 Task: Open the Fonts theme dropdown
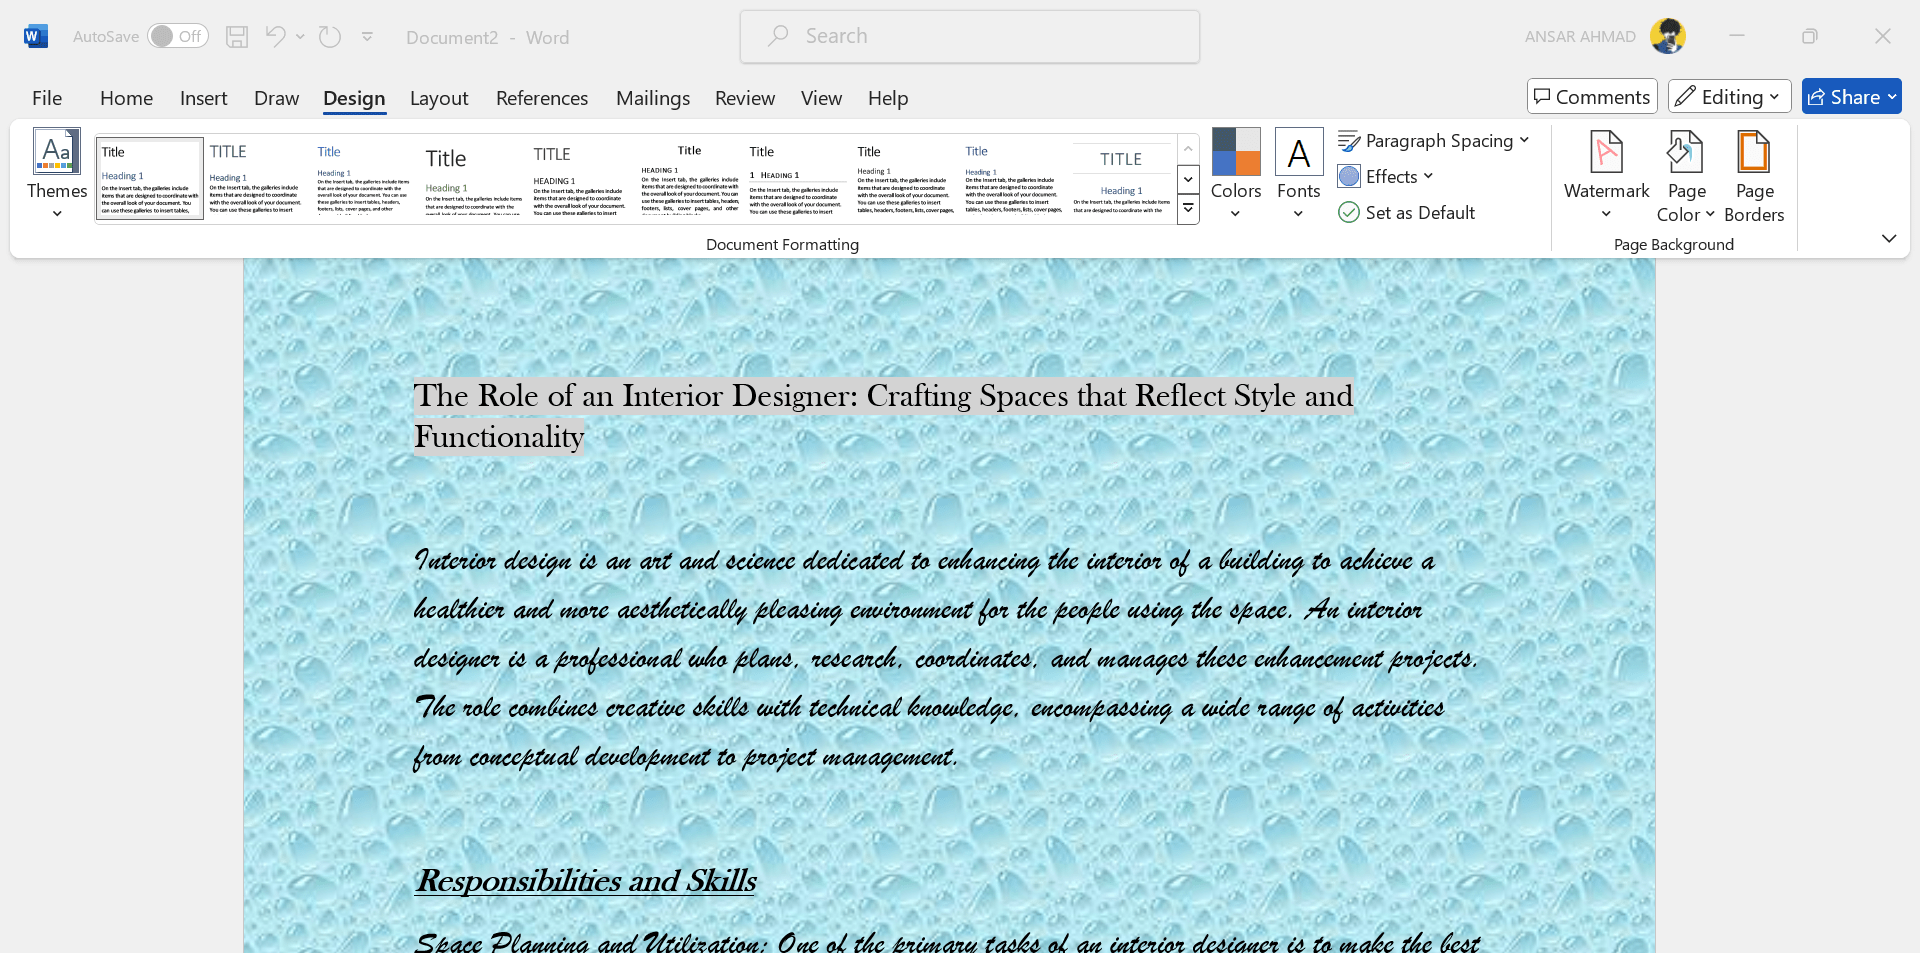click(x=1299, y=175)
